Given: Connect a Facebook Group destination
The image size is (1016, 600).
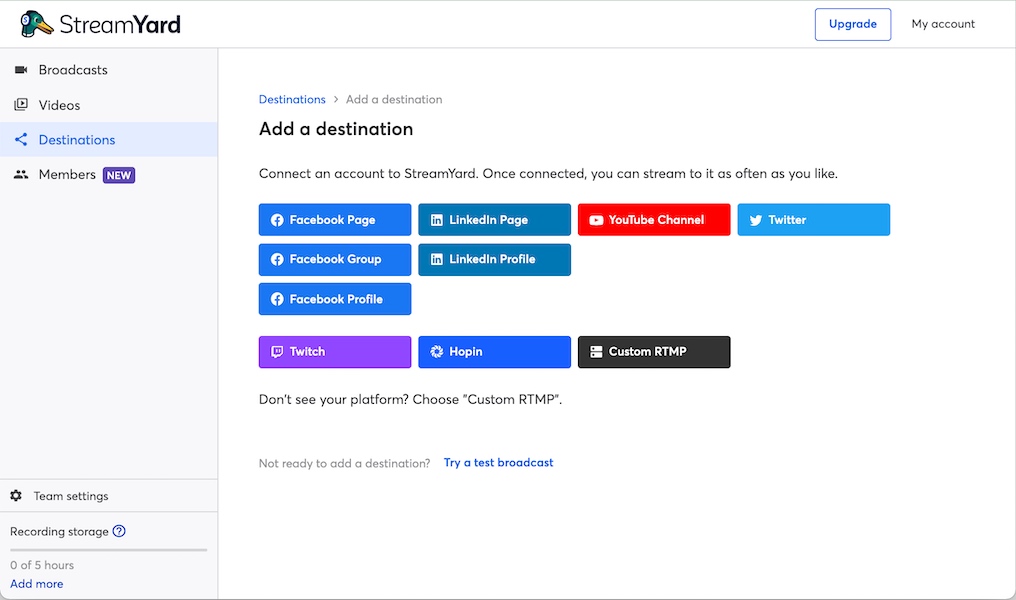Looking at the screenshot, I should [335, 259].
